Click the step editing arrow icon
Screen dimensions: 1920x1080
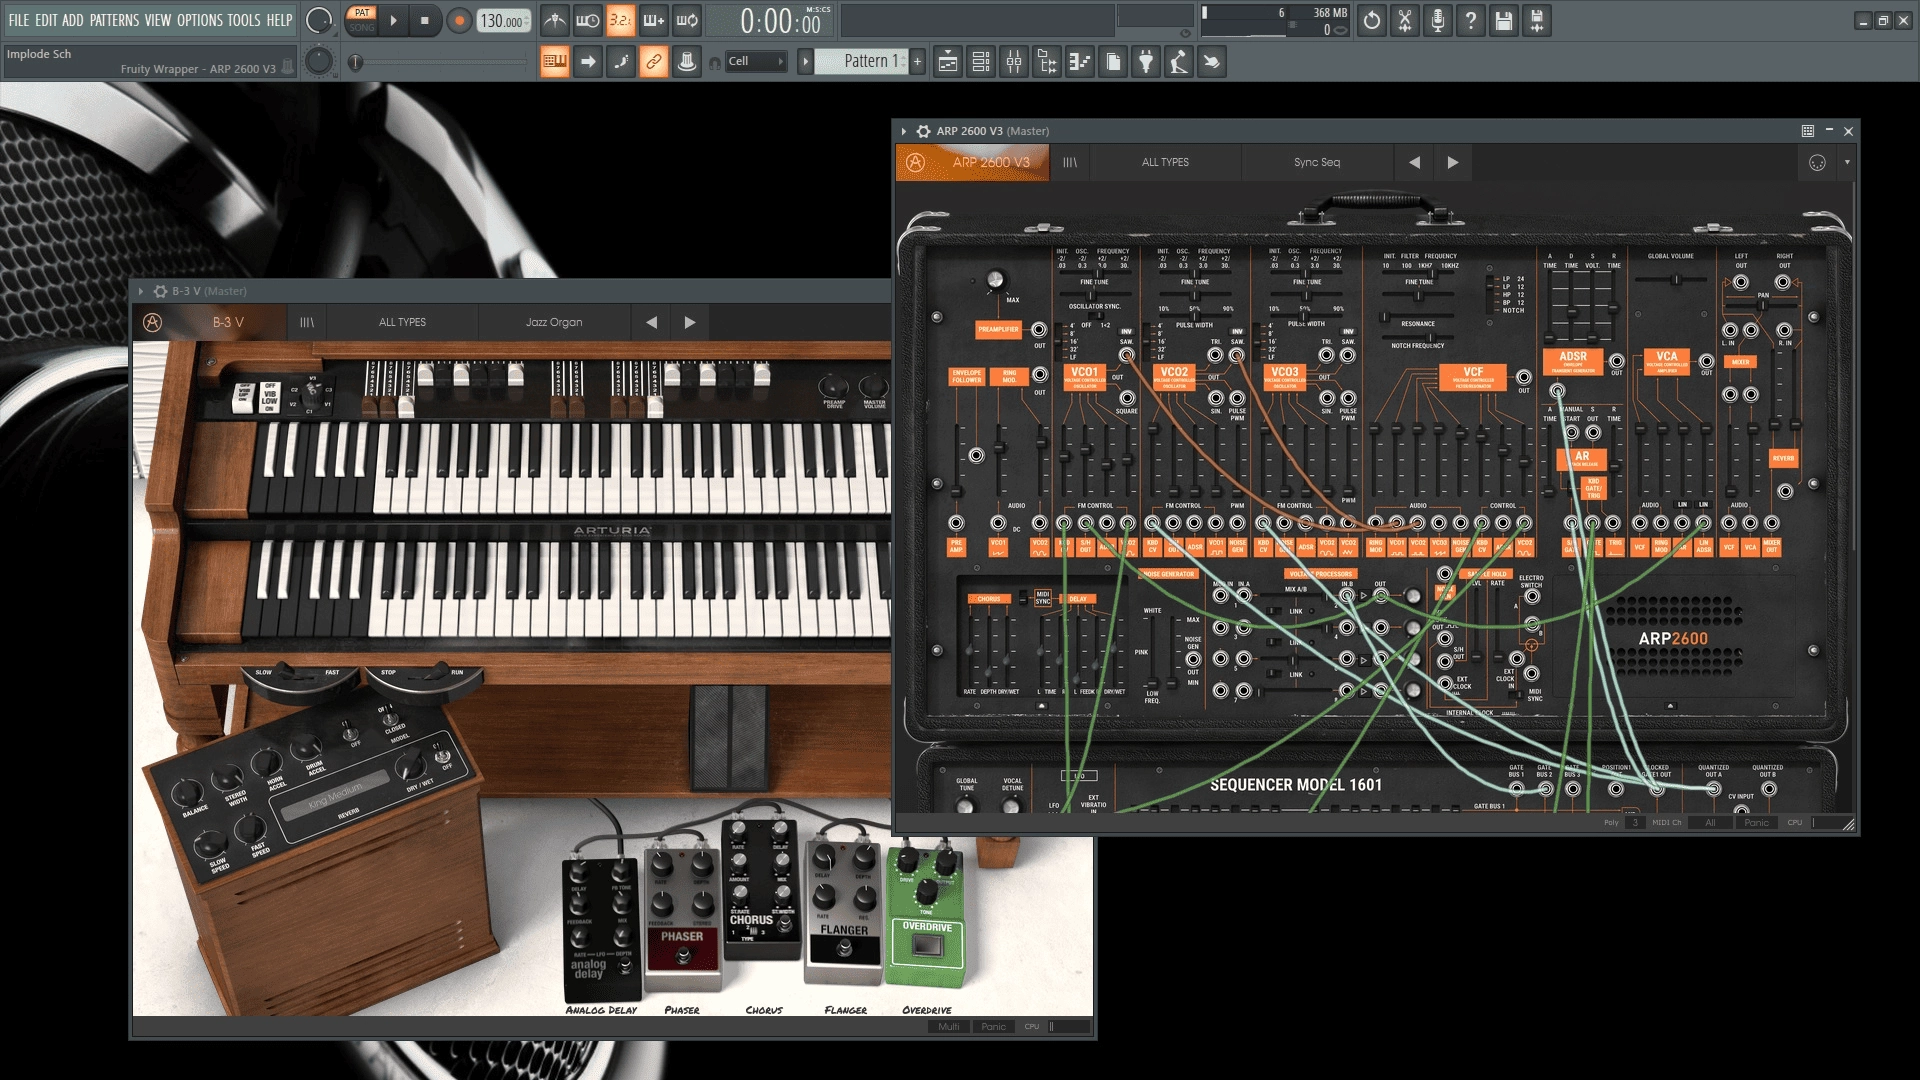(x=588, y=62)
